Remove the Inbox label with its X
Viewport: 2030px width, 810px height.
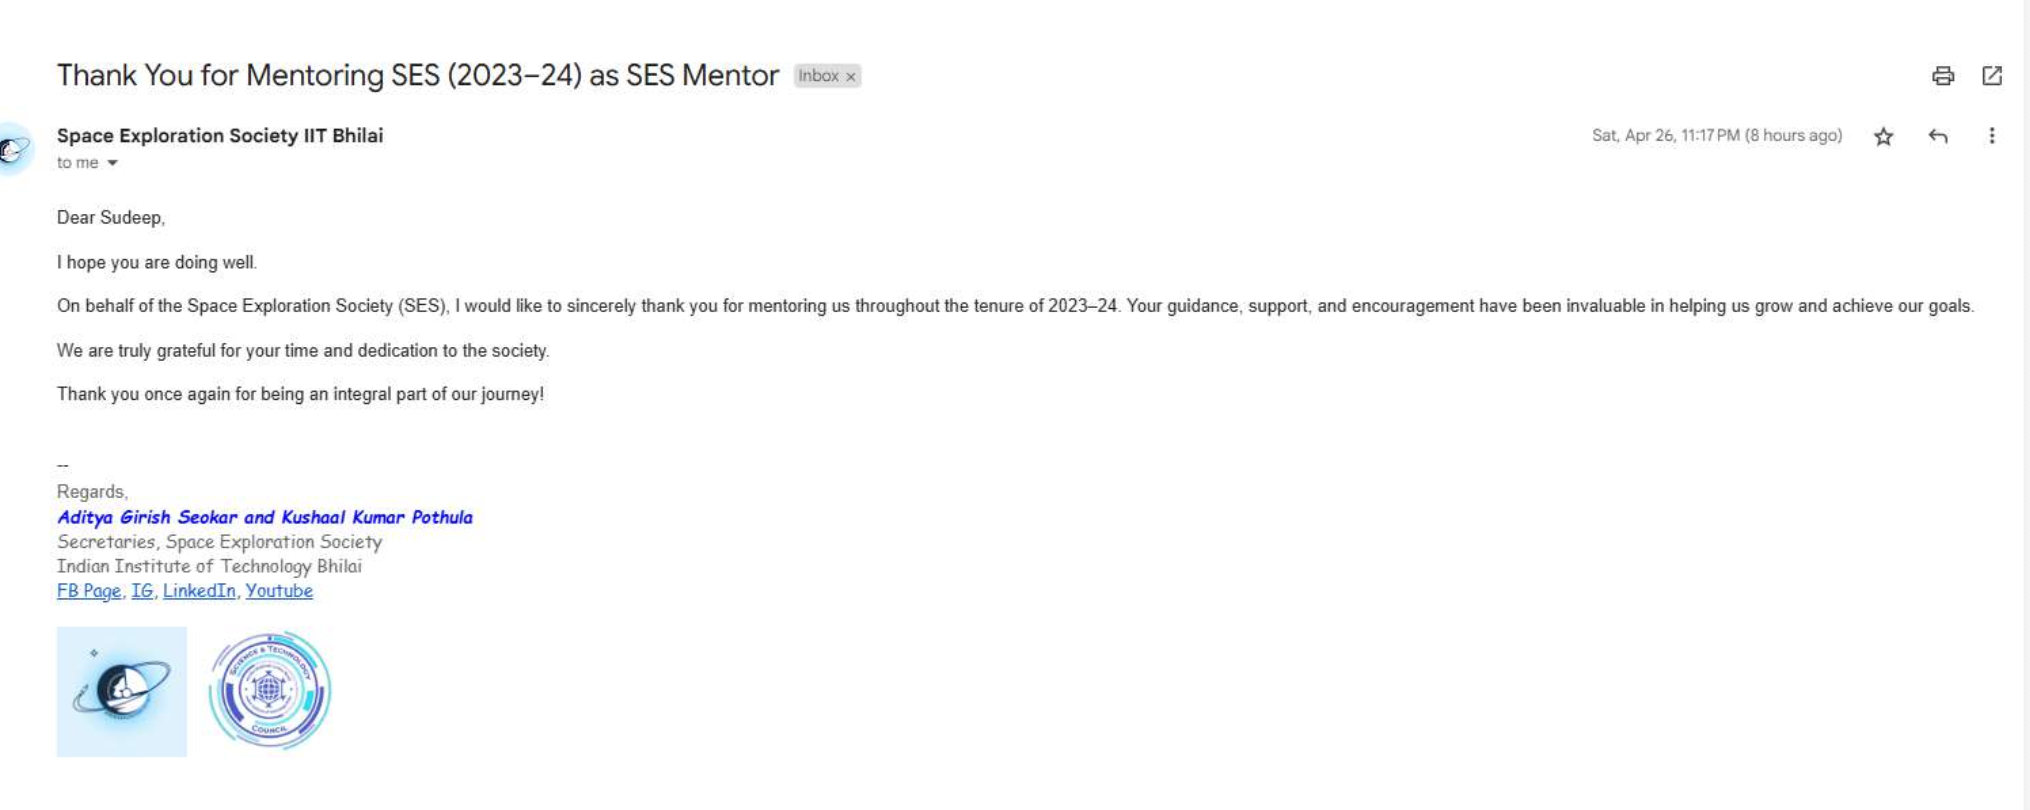coord(851,77)
